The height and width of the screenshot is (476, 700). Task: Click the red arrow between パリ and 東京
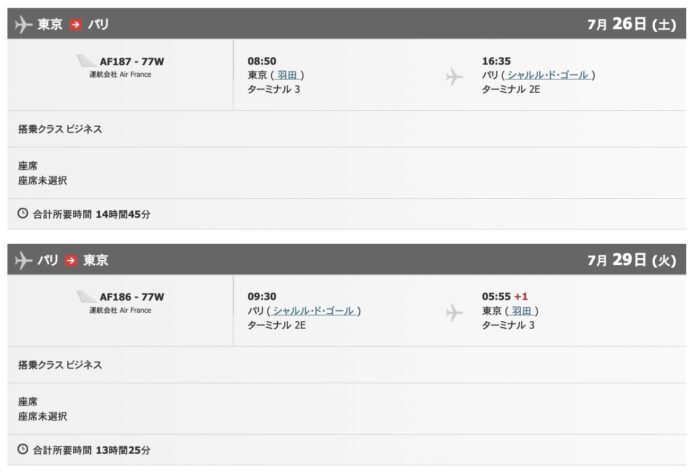(x=71, y=260)
